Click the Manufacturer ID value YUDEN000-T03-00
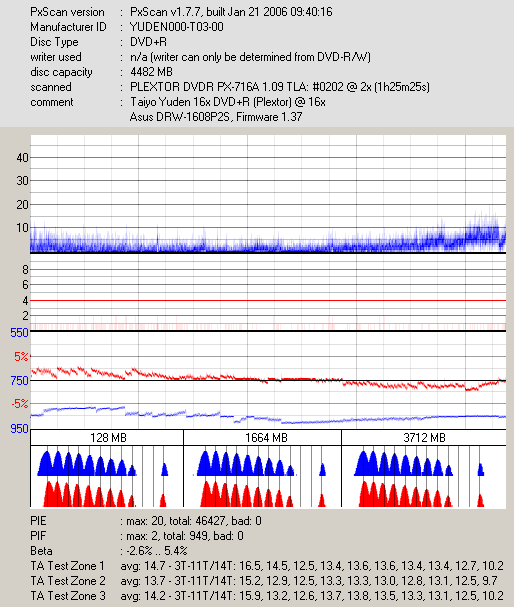 [x=176, y=27]
